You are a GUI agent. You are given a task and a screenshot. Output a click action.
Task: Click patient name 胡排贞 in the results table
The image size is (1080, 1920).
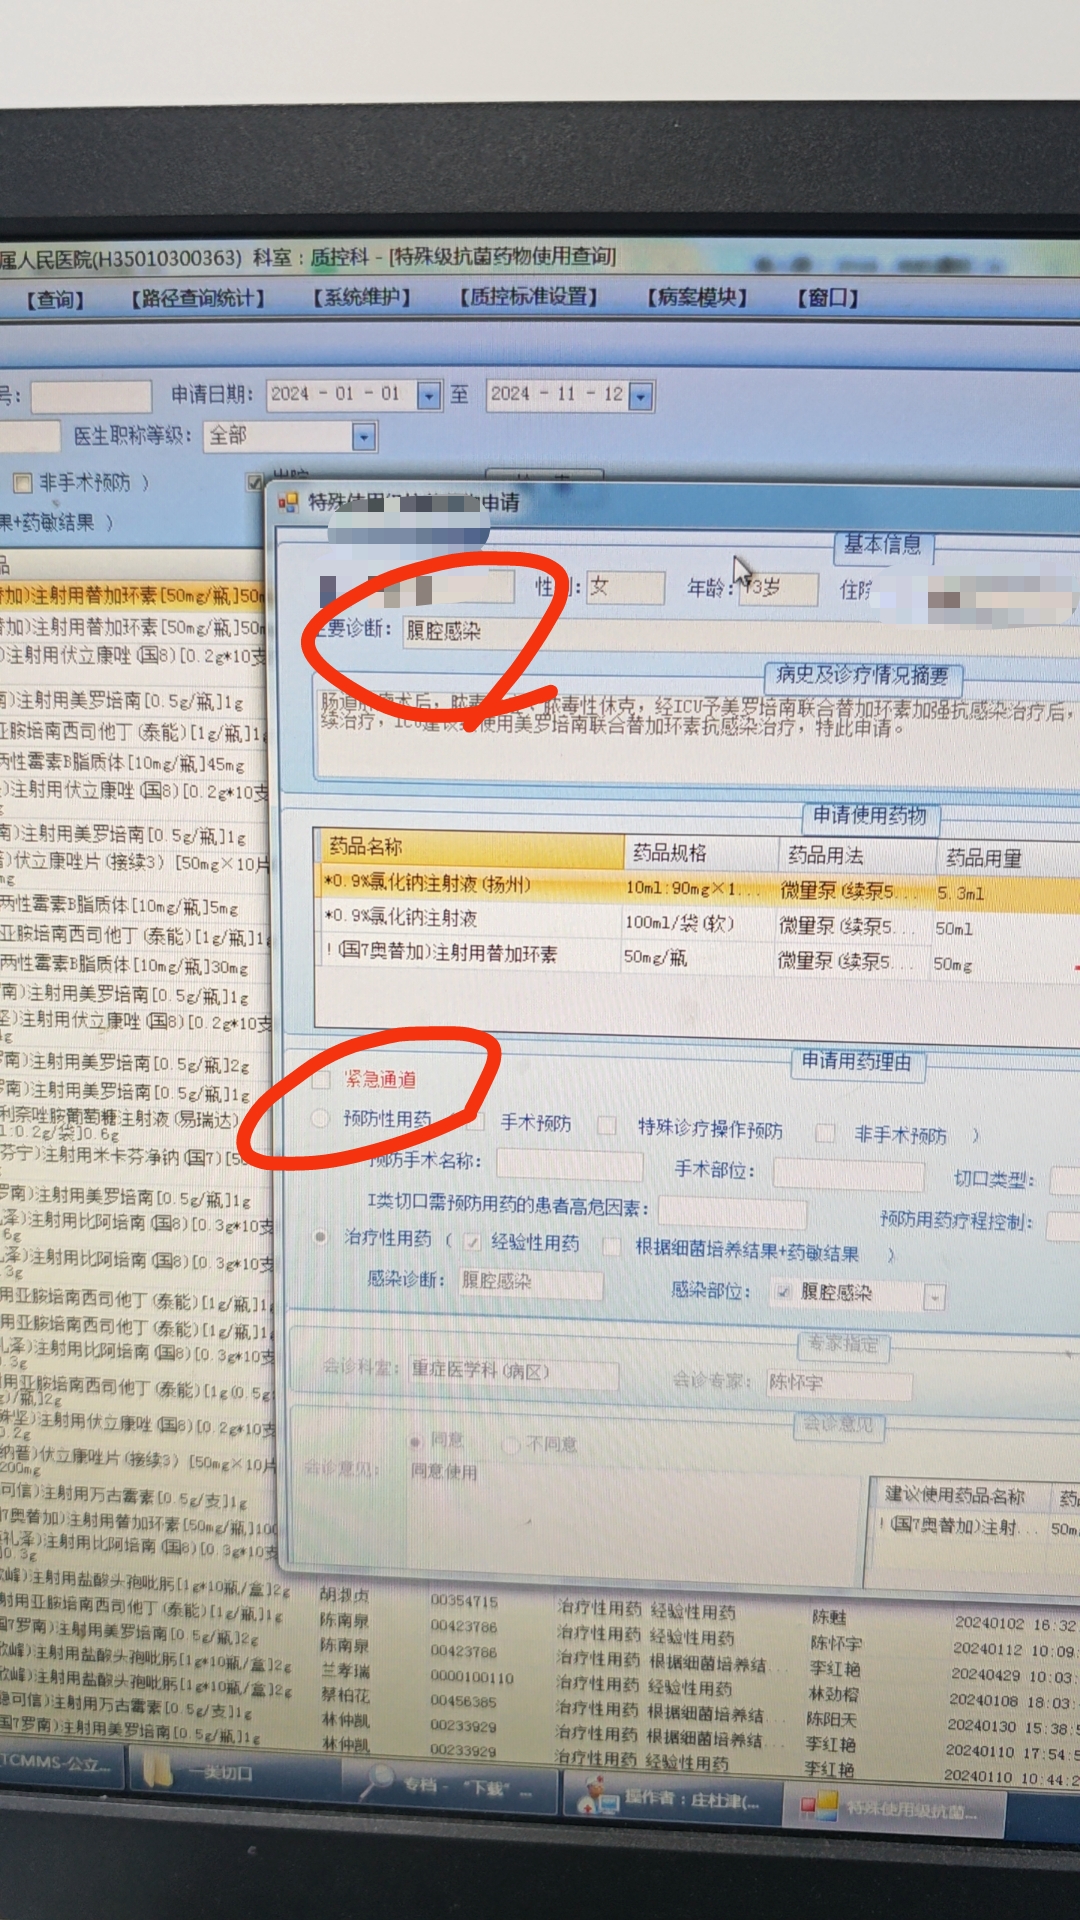(x=344, y=1595)
